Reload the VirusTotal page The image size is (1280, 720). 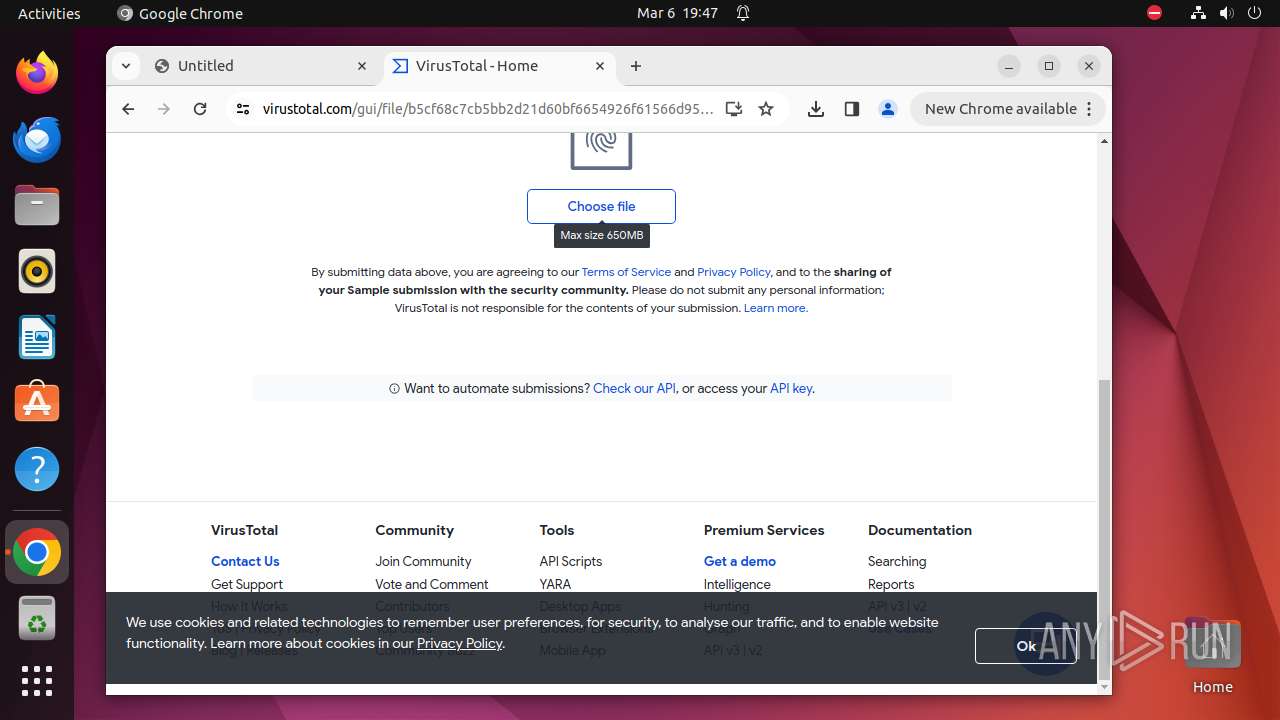pos(200,109)
